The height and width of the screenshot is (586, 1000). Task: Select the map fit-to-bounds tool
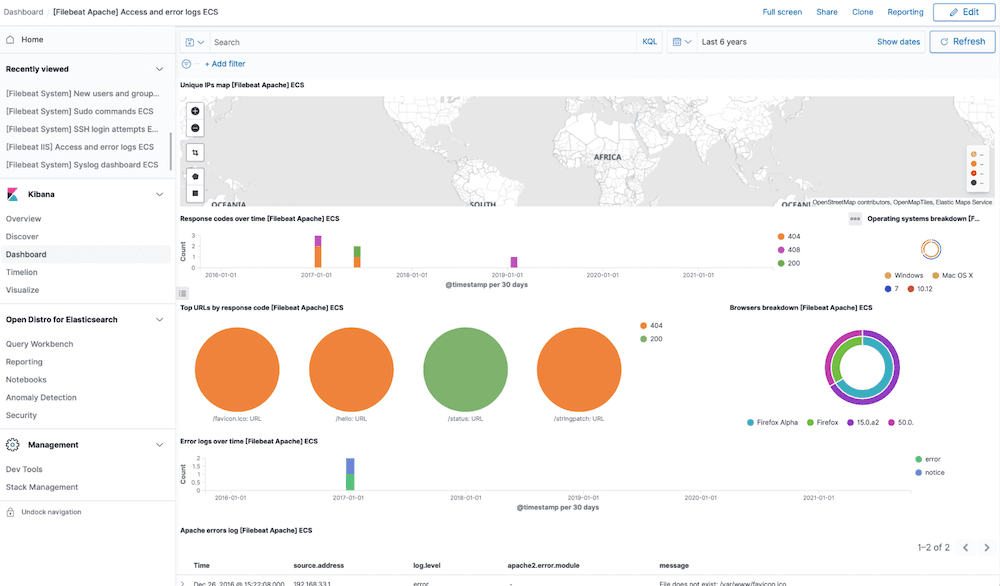point(195,151)
